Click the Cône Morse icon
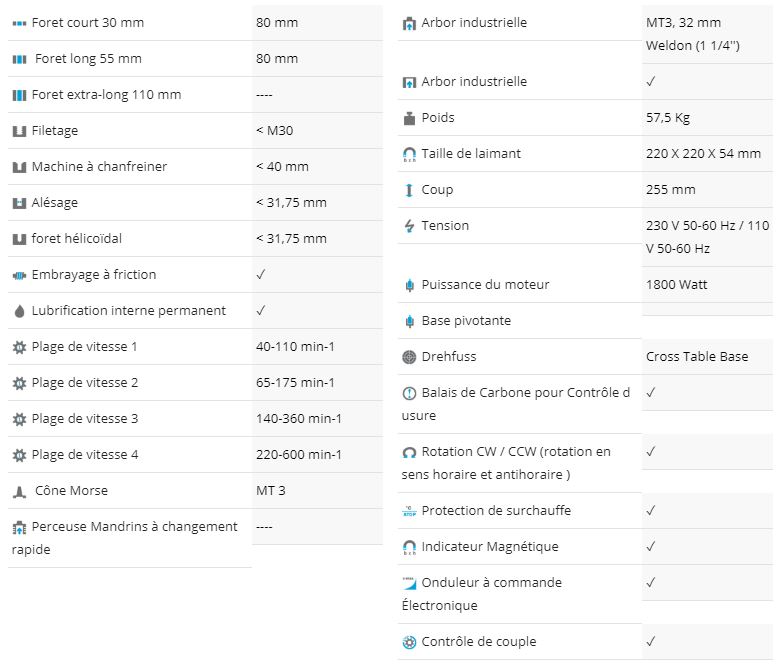 (19, 492)
